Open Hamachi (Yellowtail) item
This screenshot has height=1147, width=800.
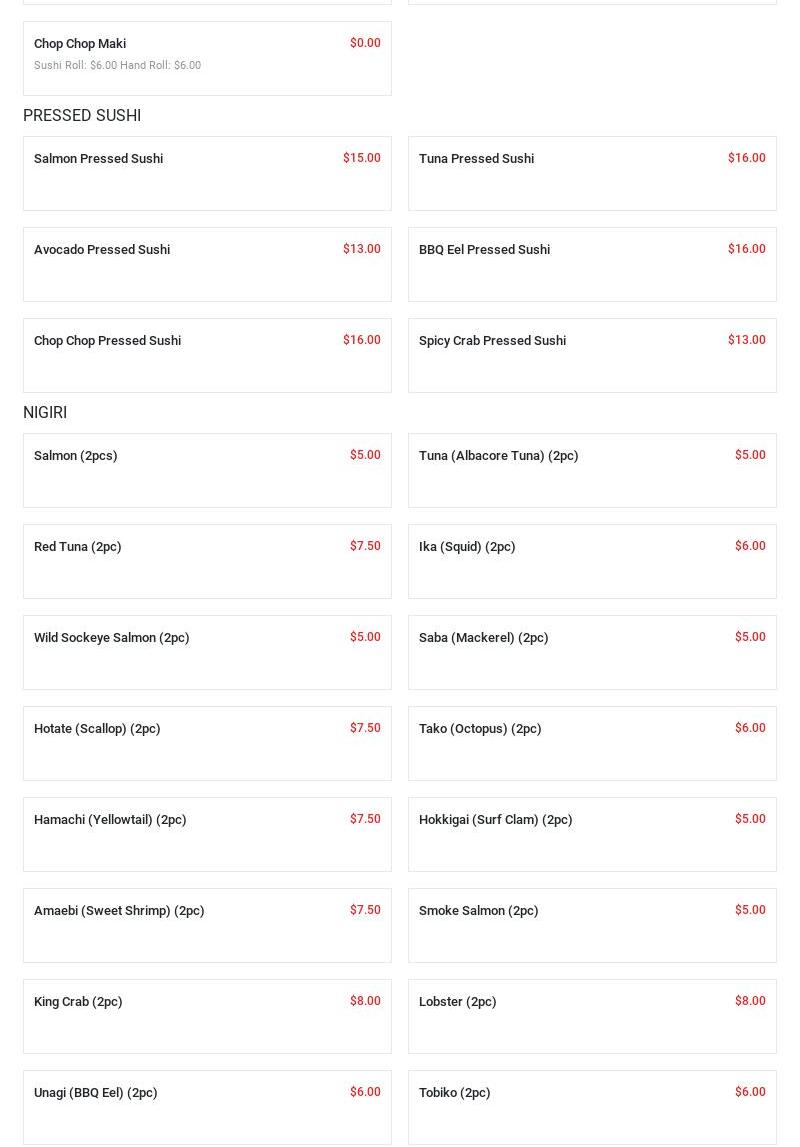pyautogui.click(x=110, y=820)
